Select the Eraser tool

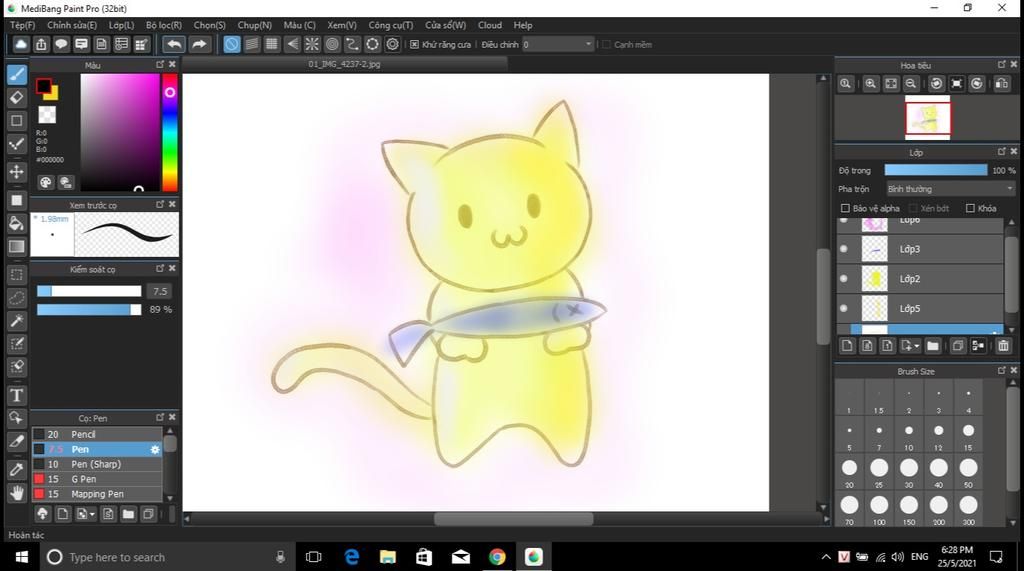coord(16,97)
